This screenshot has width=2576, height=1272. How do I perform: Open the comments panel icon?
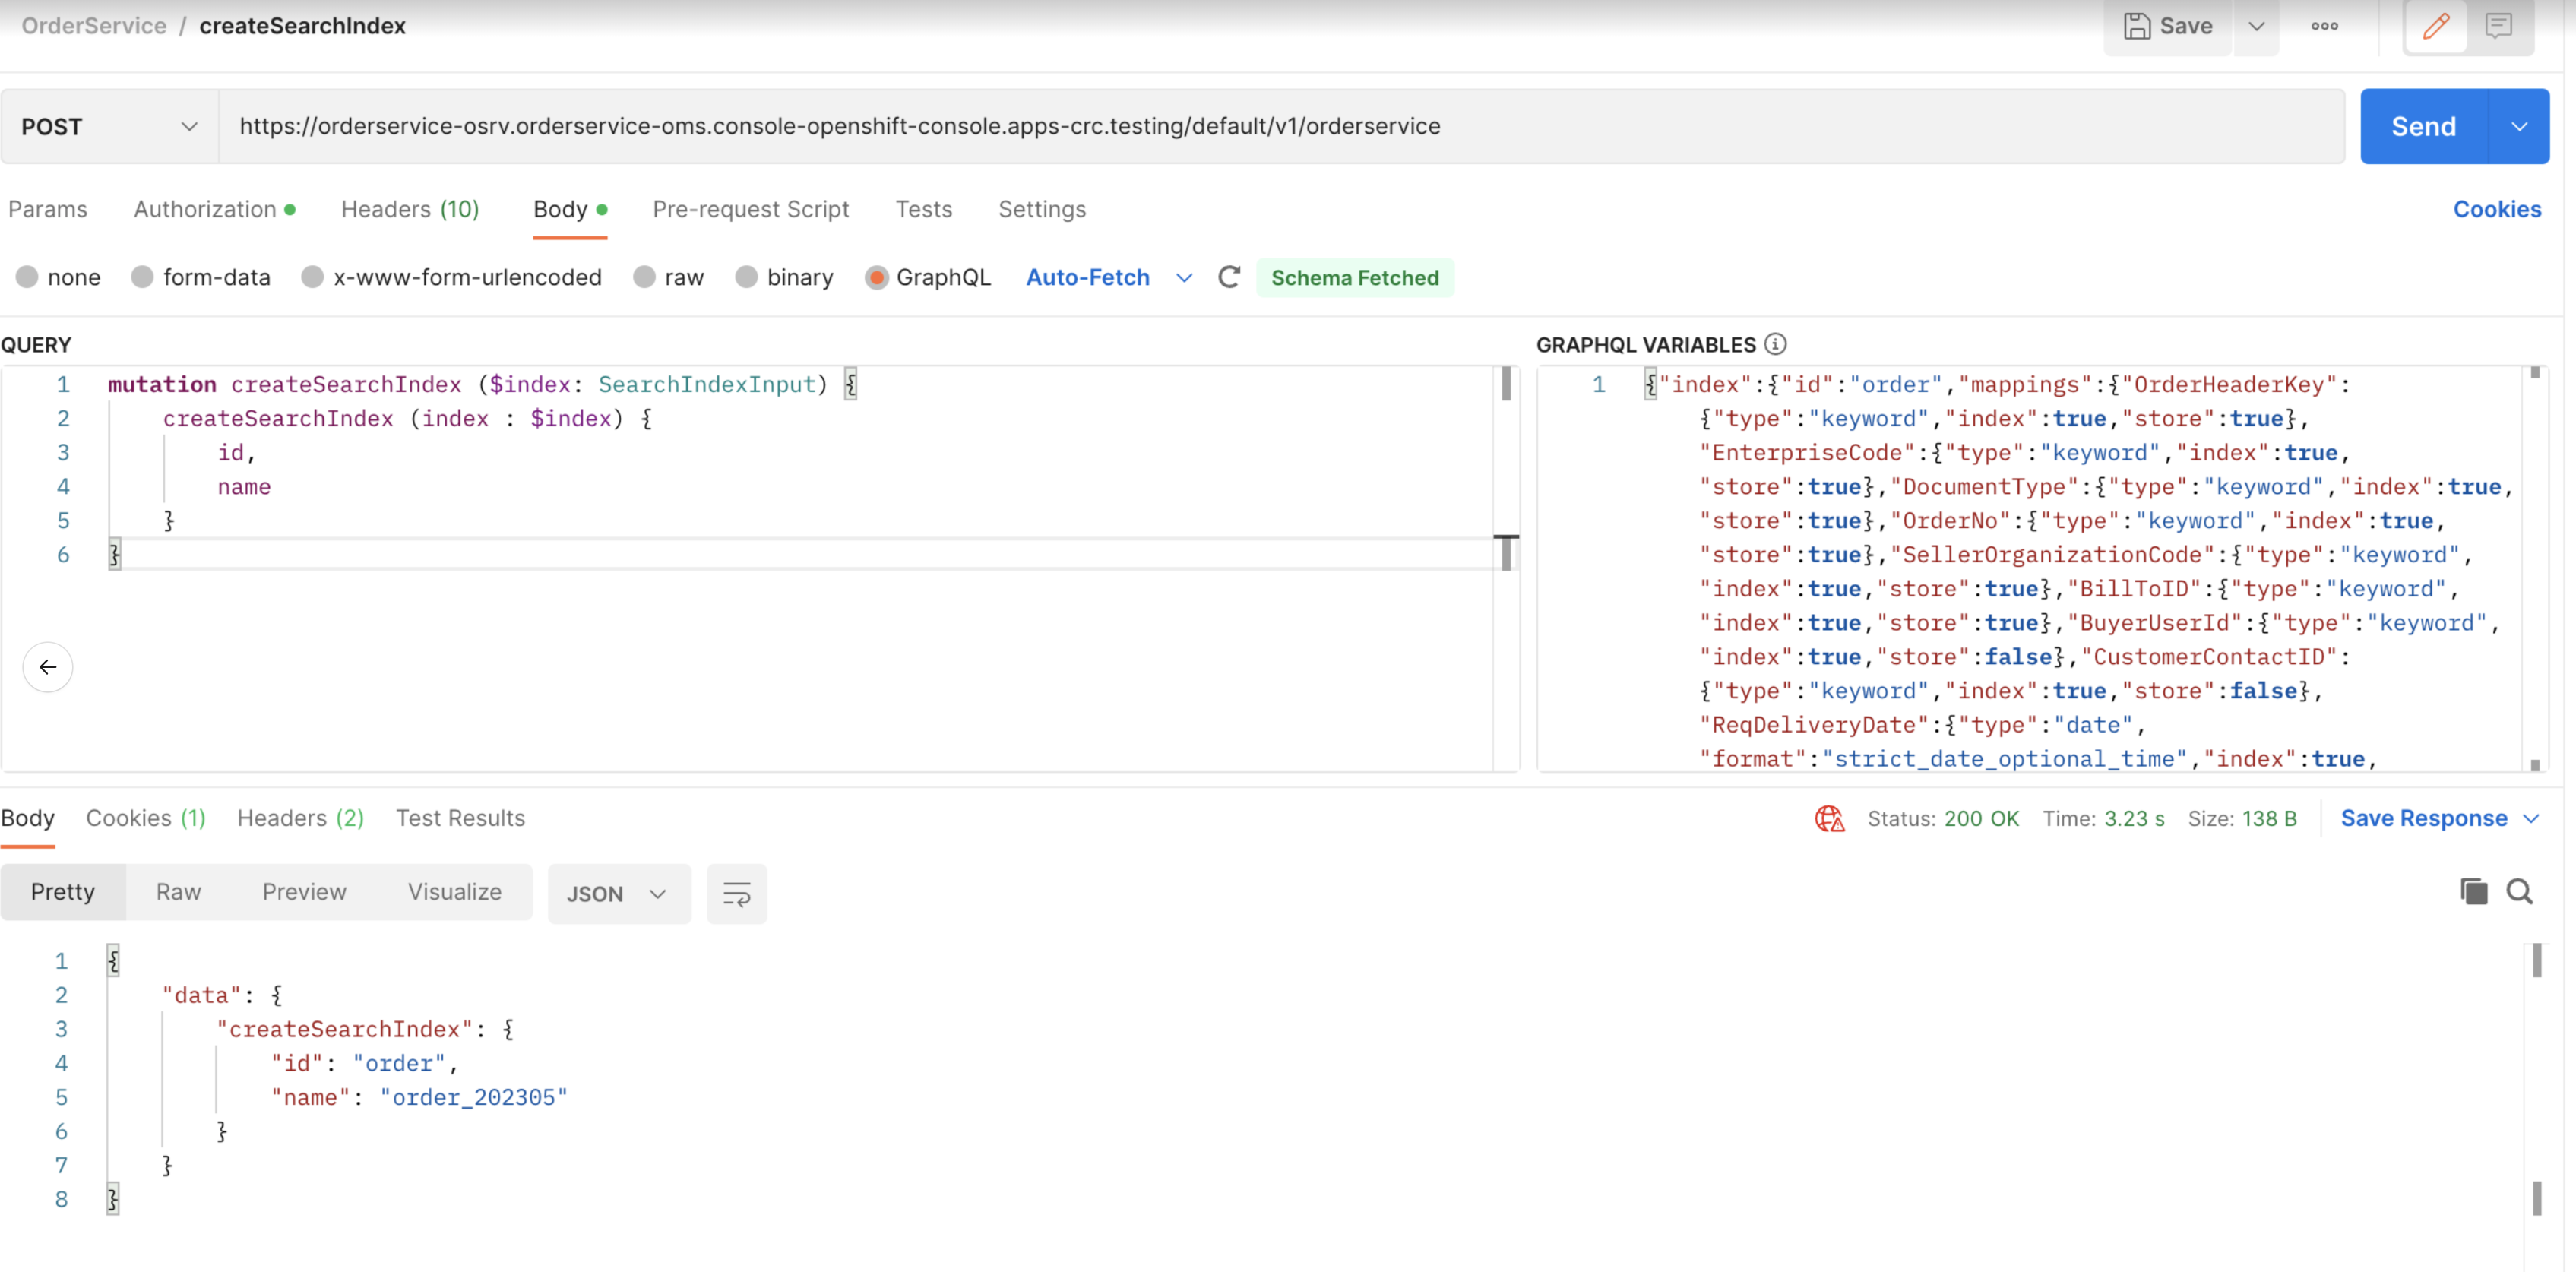(2499, 26)
